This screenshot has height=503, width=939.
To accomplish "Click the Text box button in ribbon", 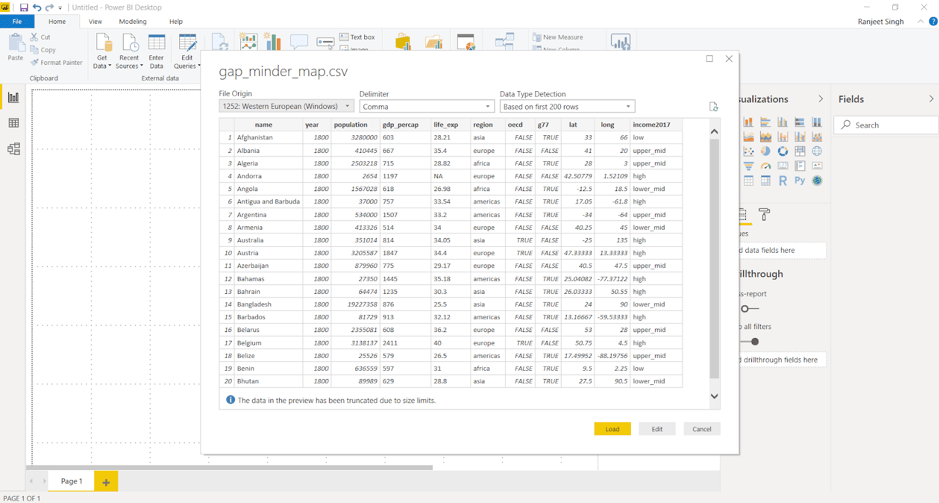I will click(357, 37).
